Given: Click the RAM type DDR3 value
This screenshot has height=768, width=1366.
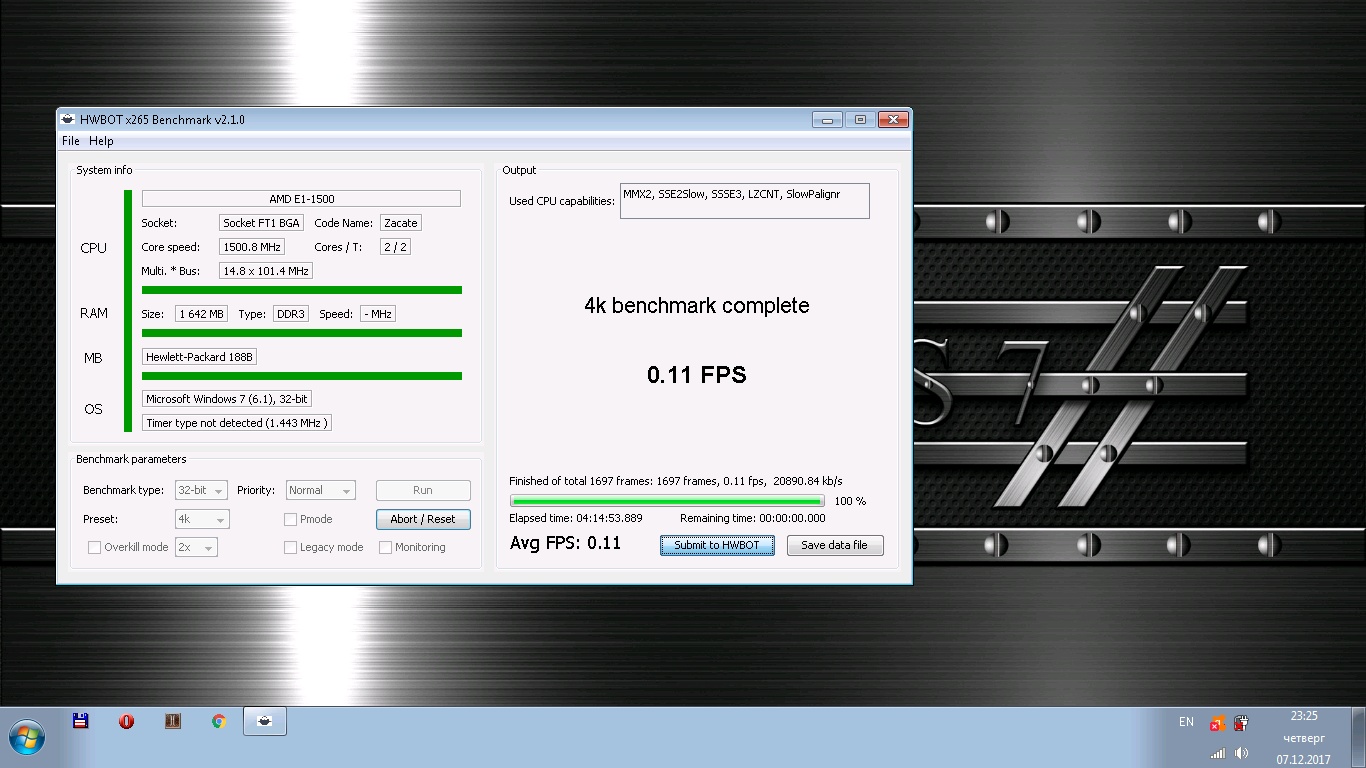Looking at the screenshot, I should pos(291,314).
